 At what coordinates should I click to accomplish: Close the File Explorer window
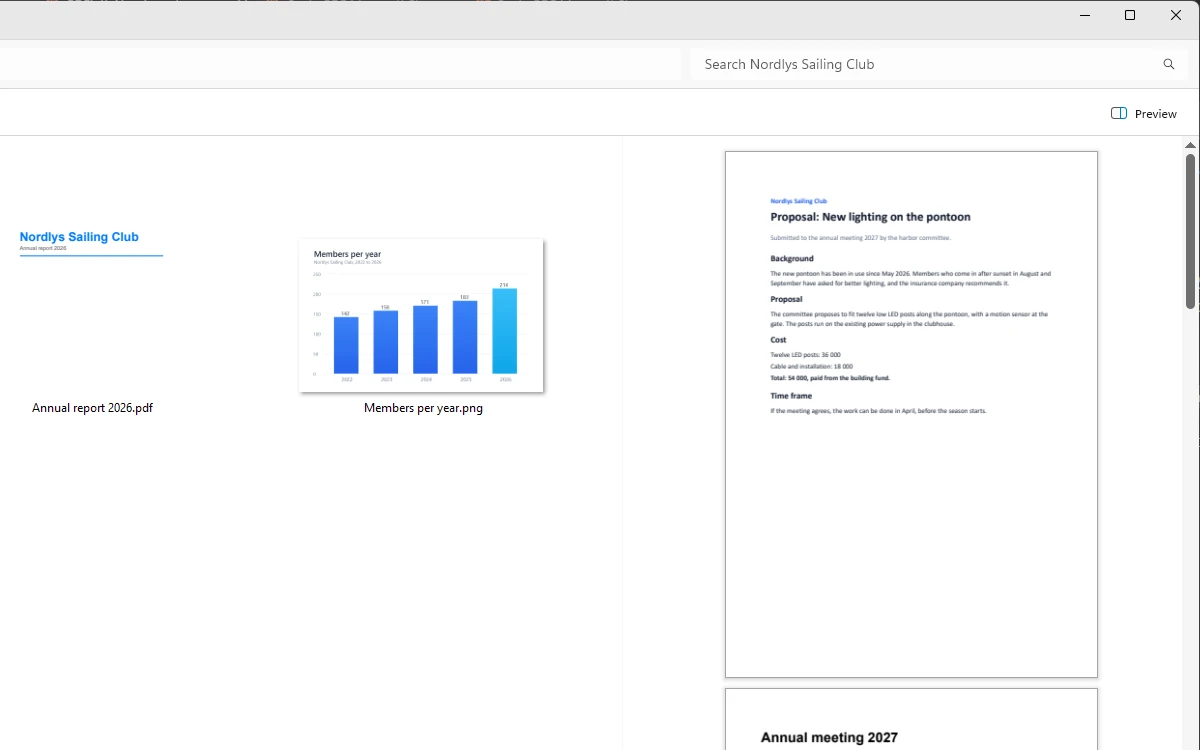(x=1176, y=15)
